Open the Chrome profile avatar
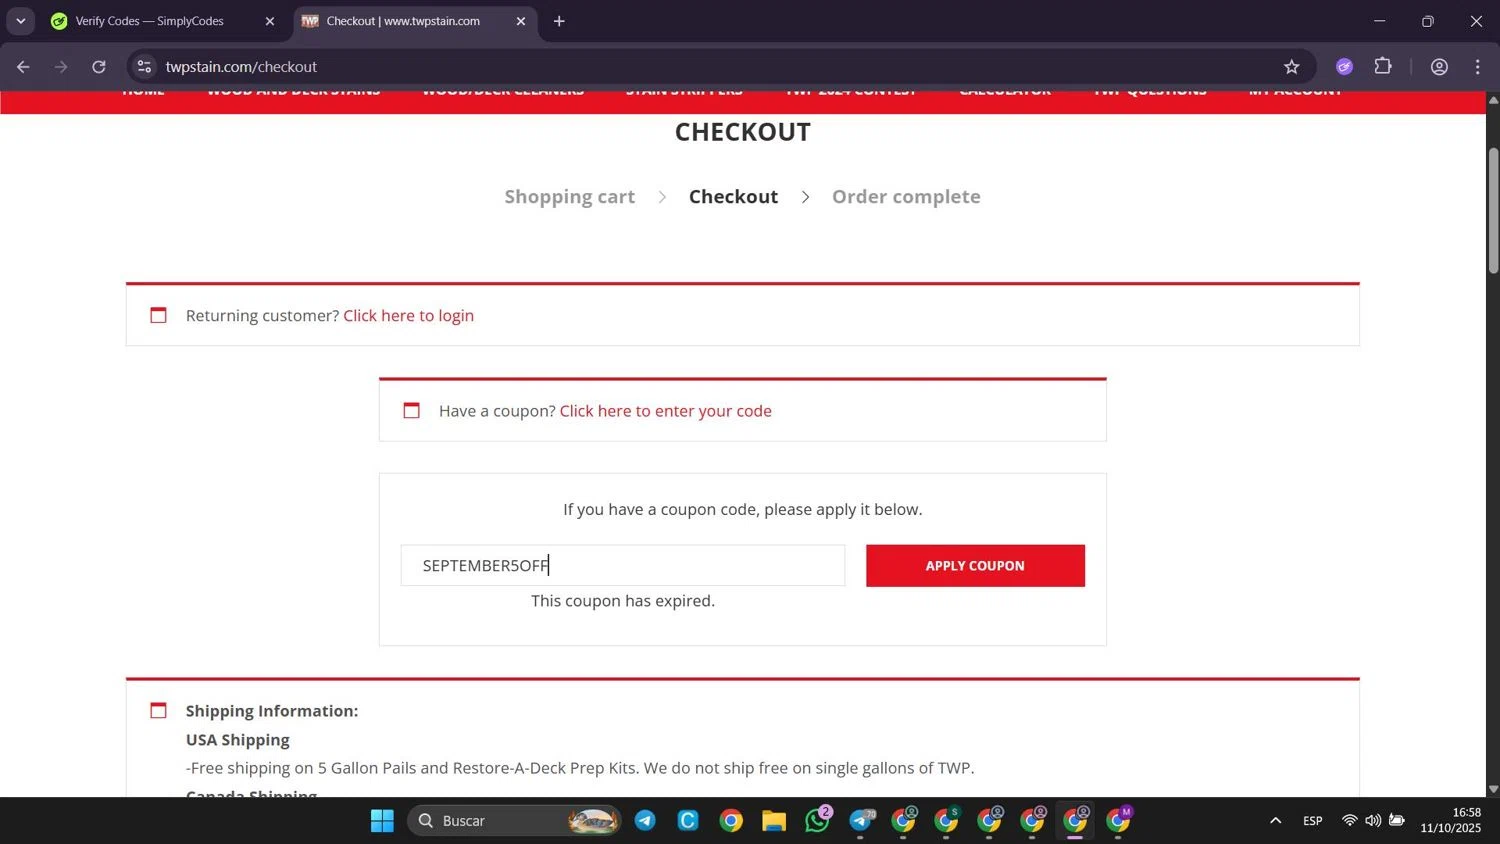 tap(1439, 67)
